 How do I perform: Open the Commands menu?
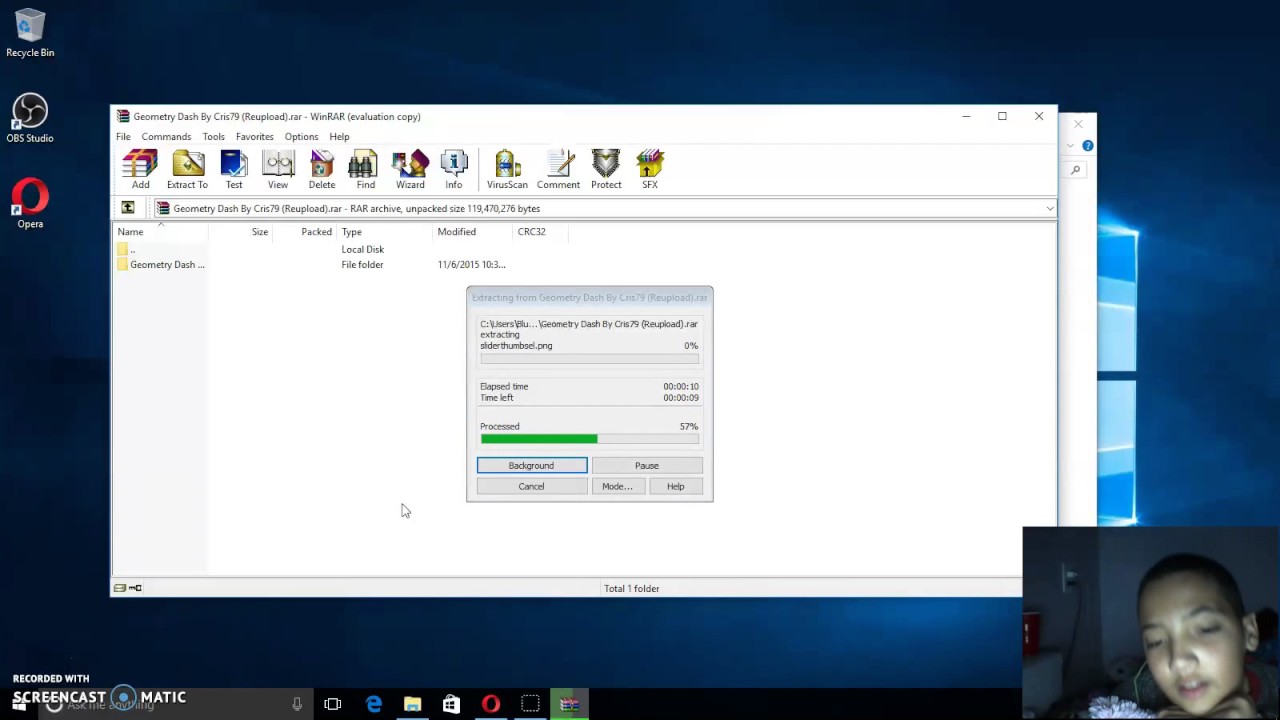coord(166,137)
